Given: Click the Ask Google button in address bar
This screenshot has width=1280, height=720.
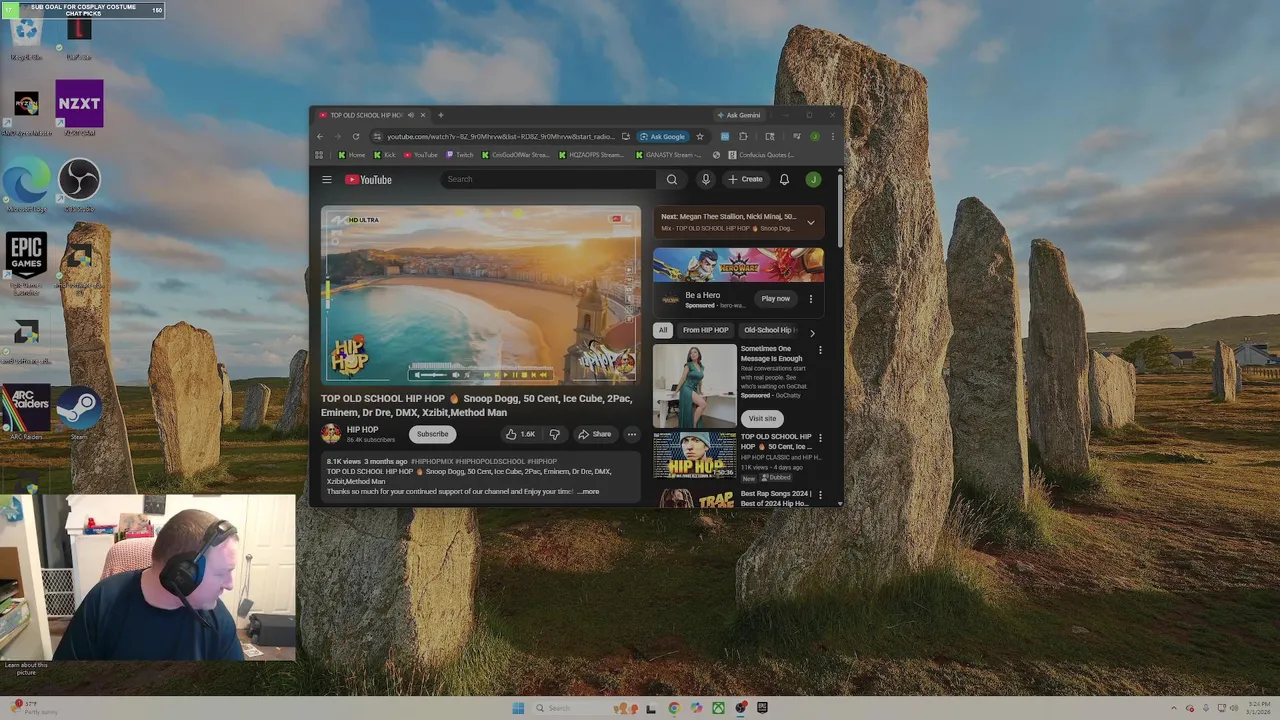Looking at the screenshot, I should 663,137.
